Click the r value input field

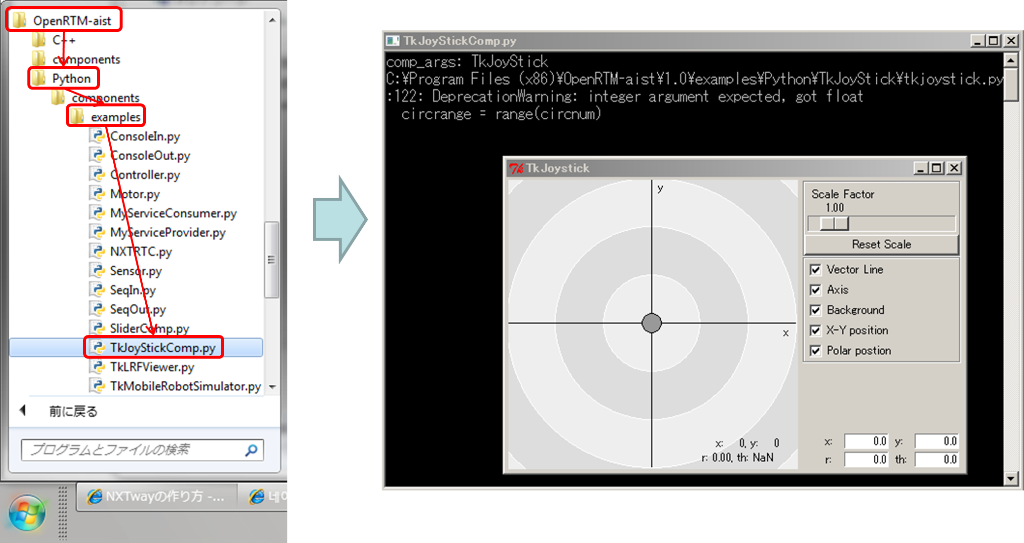tap(867, 459)
